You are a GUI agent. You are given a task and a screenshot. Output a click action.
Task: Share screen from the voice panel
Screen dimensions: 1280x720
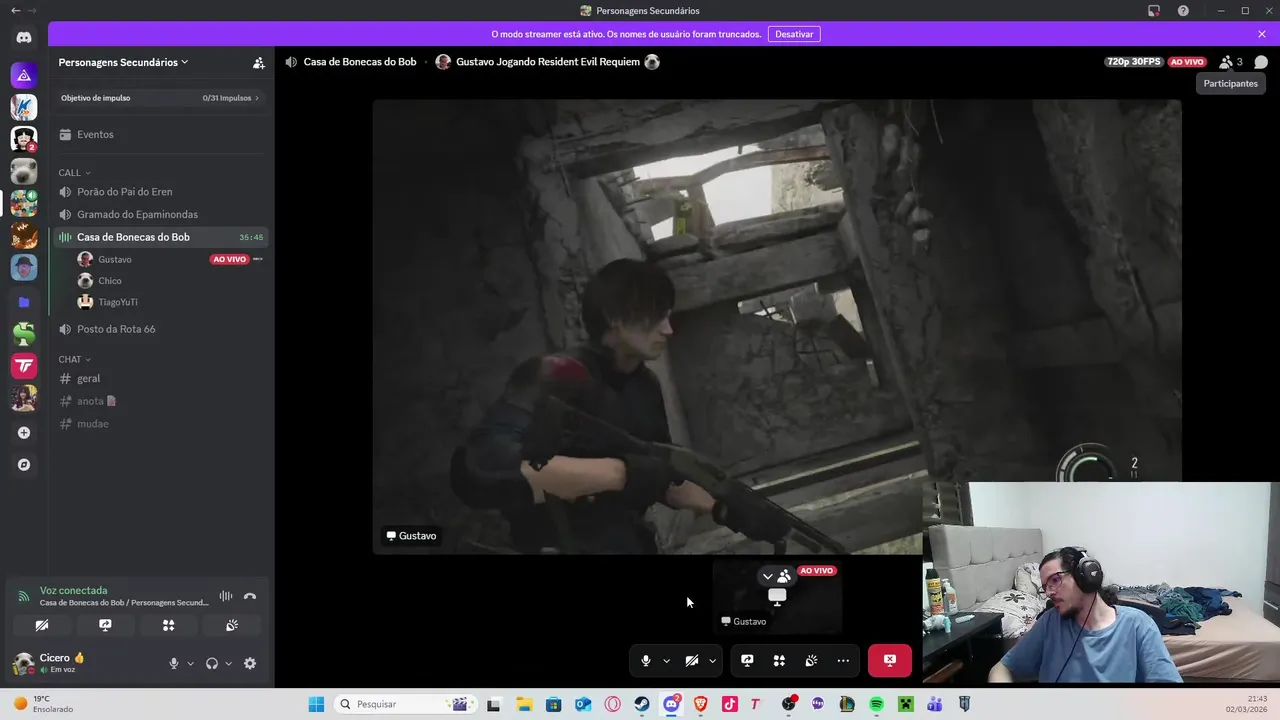(105, 625)
